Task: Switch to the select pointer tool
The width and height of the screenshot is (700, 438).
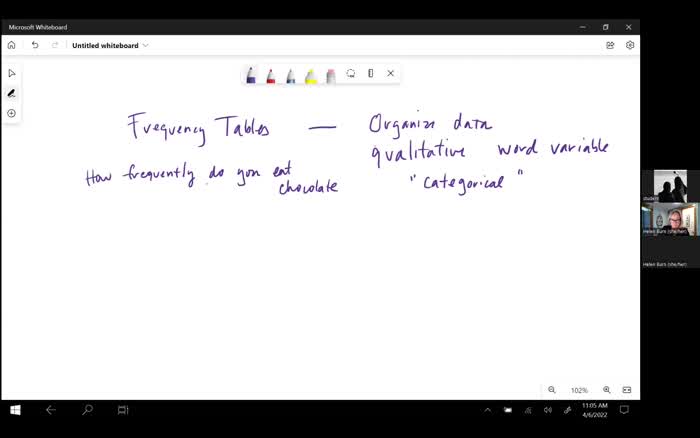Action: click(12, 73)
